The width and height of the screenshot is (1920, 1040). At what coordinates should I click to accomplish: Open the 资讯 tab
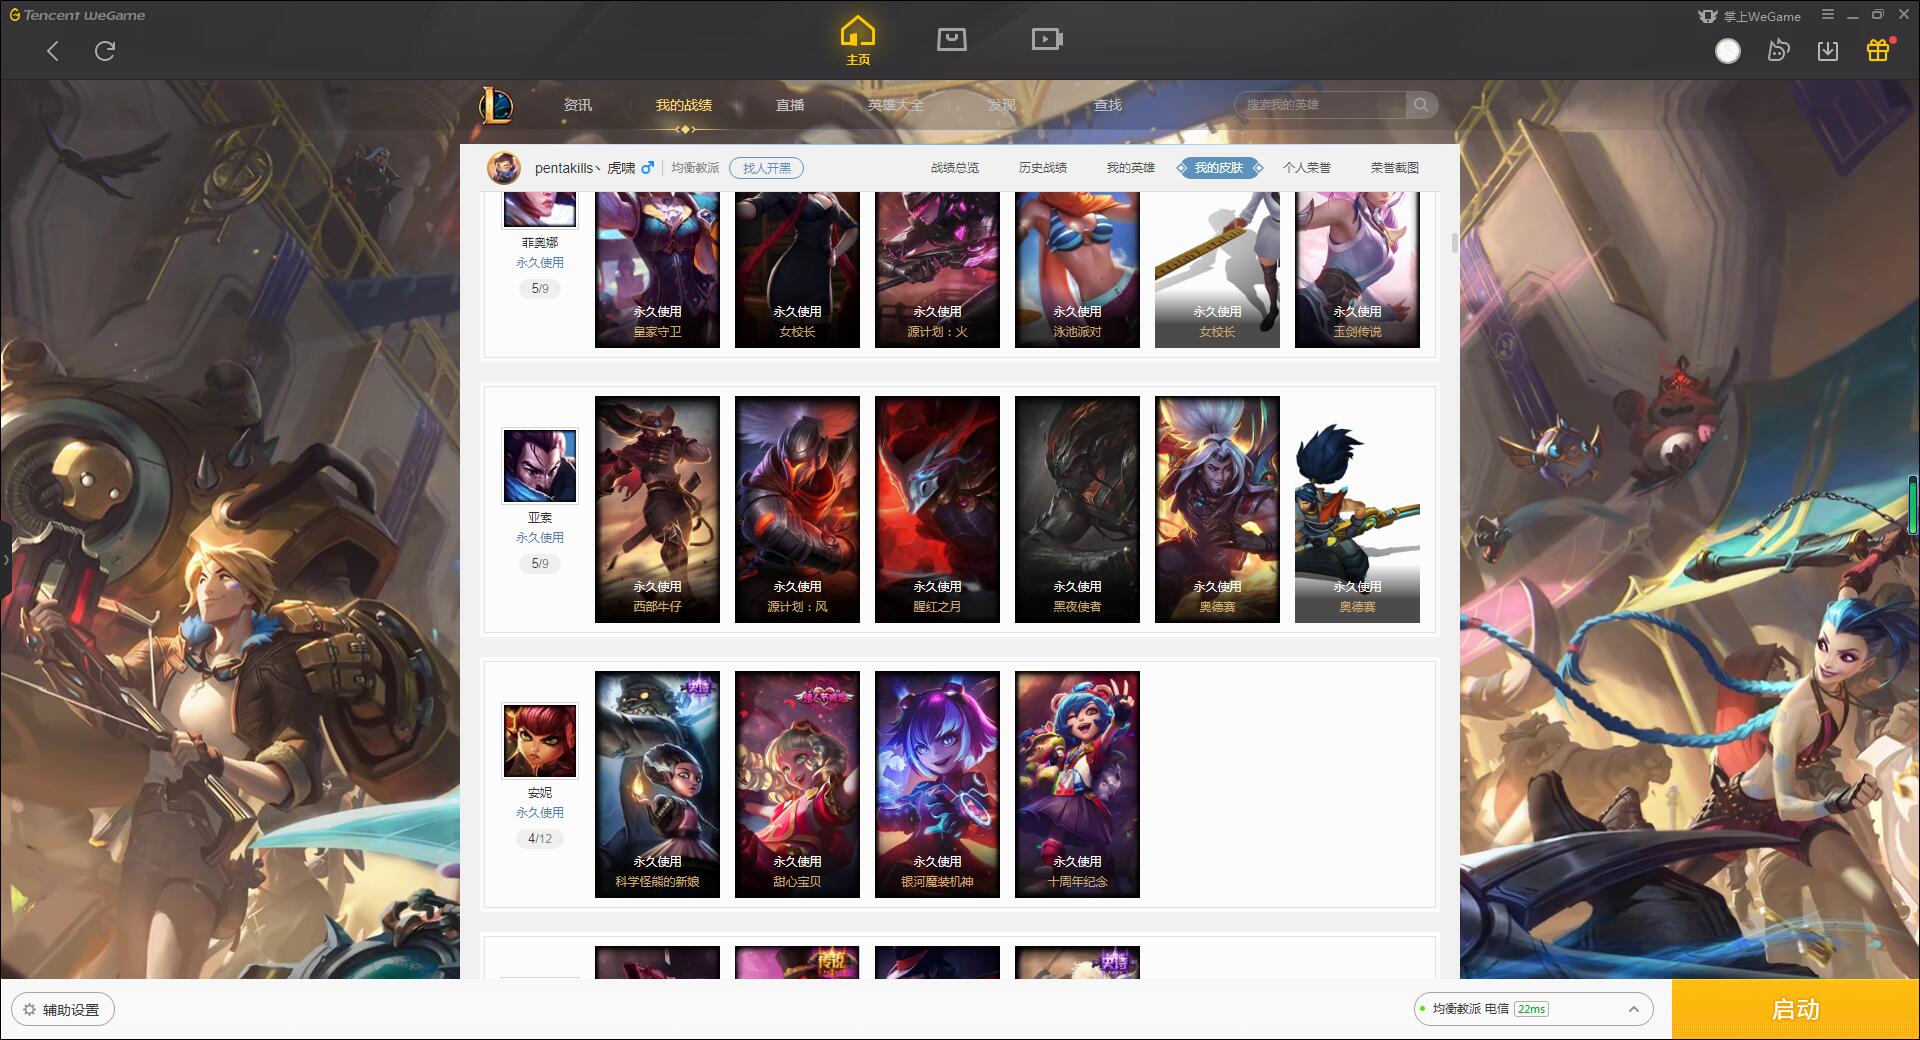[577, 105]
